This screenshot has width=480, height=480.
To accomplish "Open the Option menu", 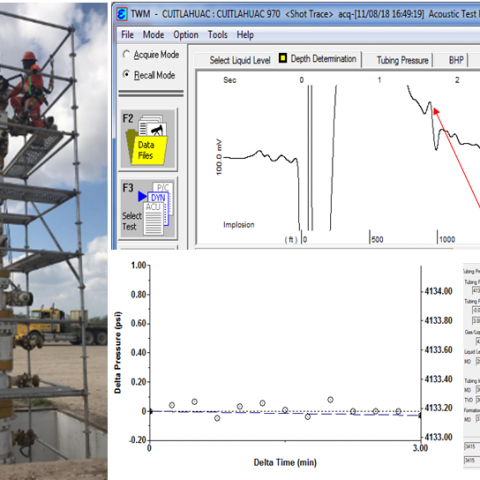I will (186, 35).
